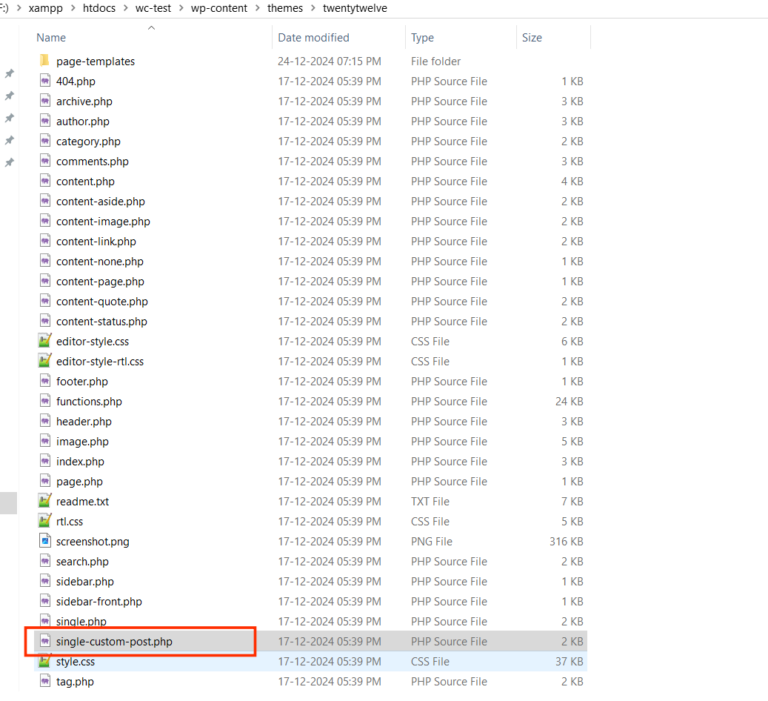Click the rtl.css file icon
This screenshot has width=768, height=701.
(x=44, y=521)
